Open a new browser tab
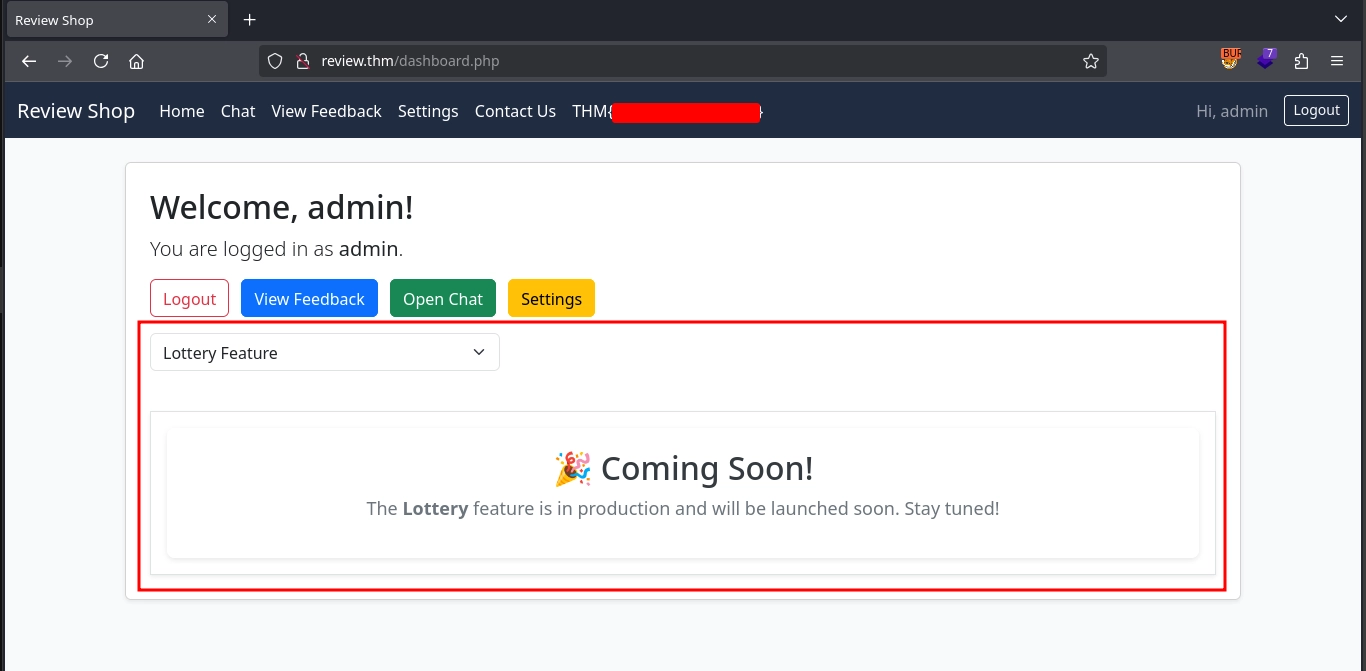 [250, 20]
